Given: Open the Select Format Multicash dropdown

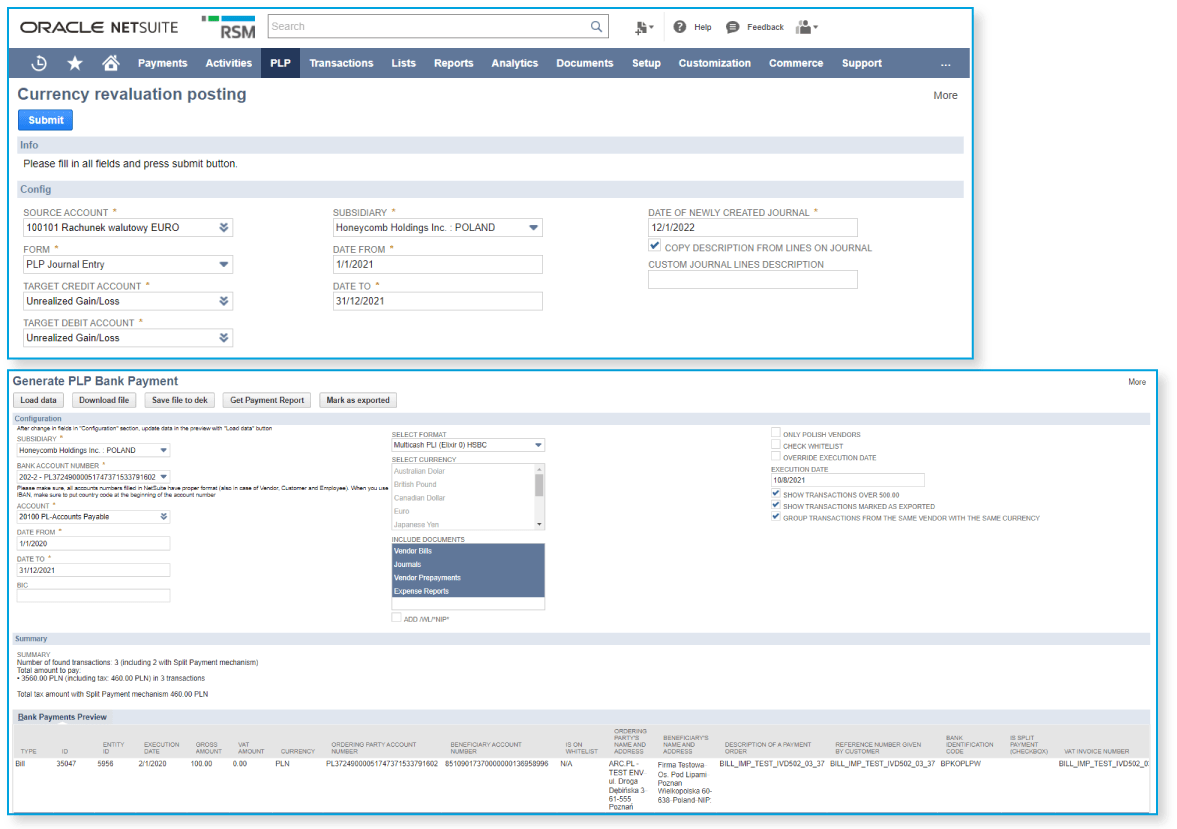Looking at the screenshot, I should click(537, 445).
